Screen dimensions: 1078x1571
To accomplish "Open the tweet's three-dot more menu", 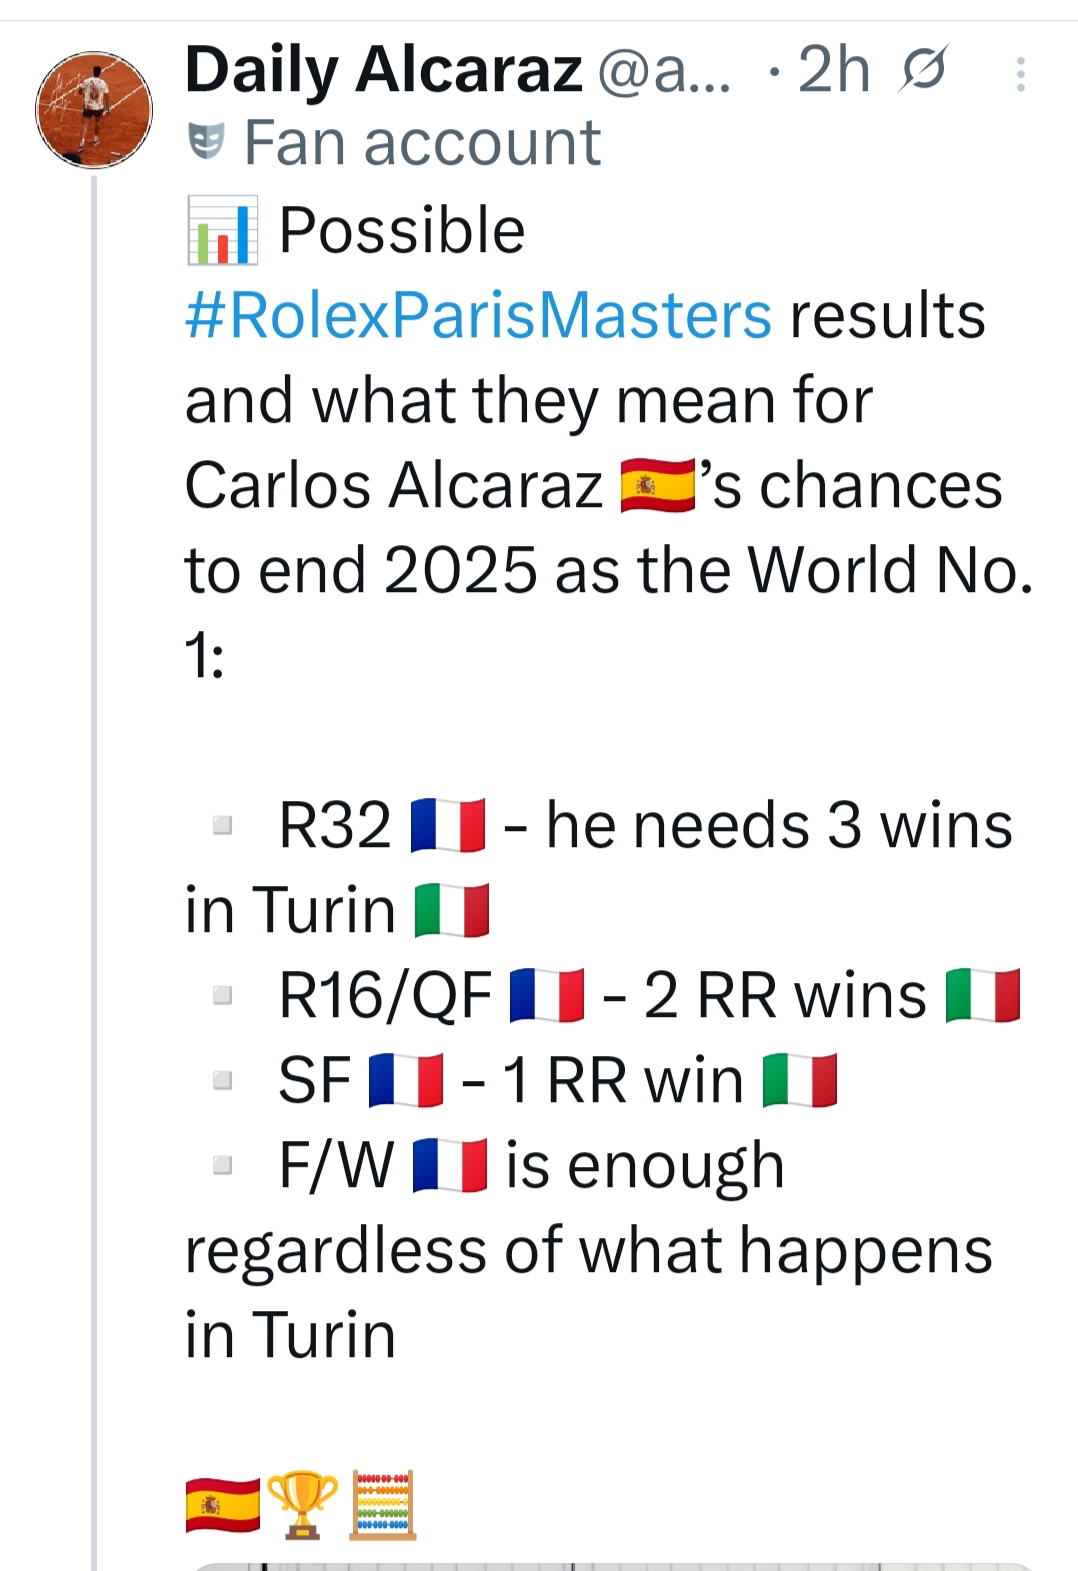I will point(1020,75).
